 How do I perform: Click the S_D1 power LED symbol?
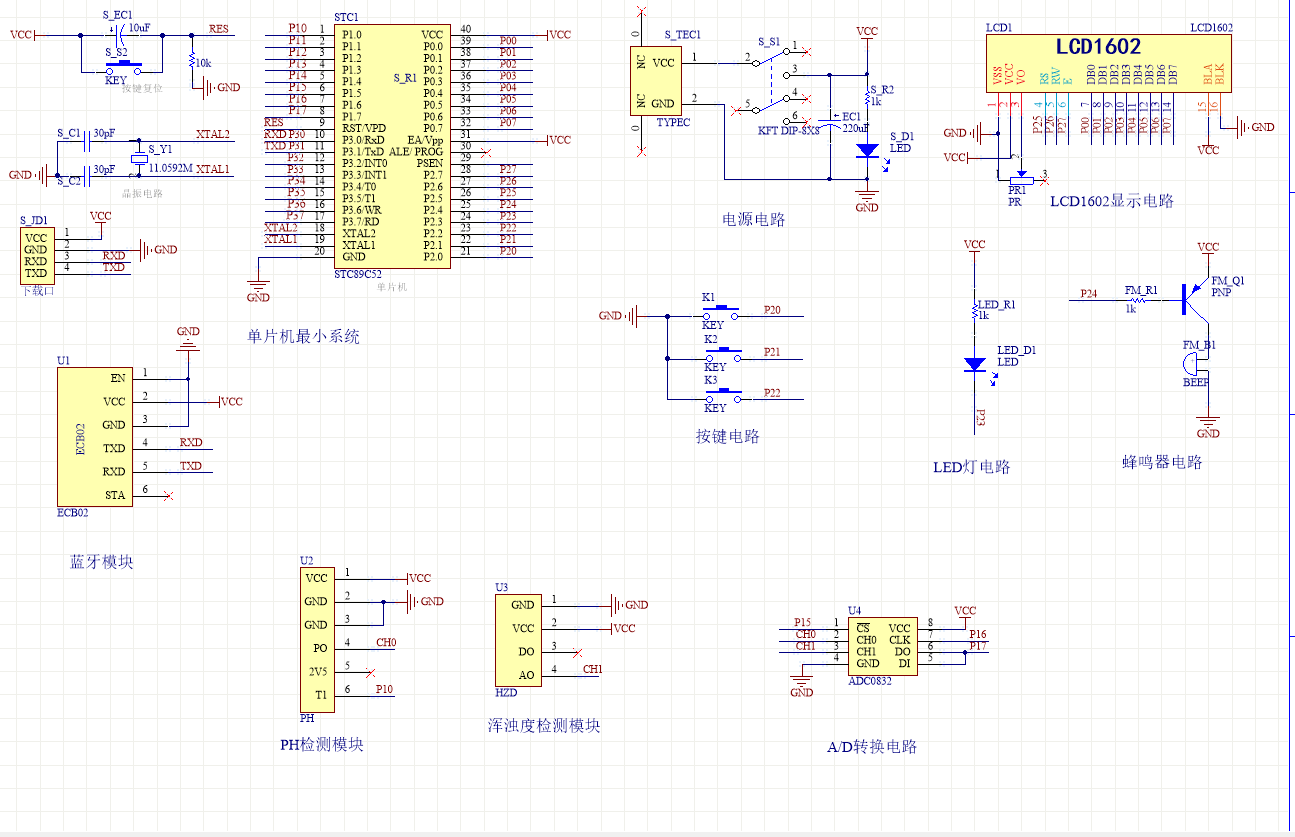click(x=867, y=150)
